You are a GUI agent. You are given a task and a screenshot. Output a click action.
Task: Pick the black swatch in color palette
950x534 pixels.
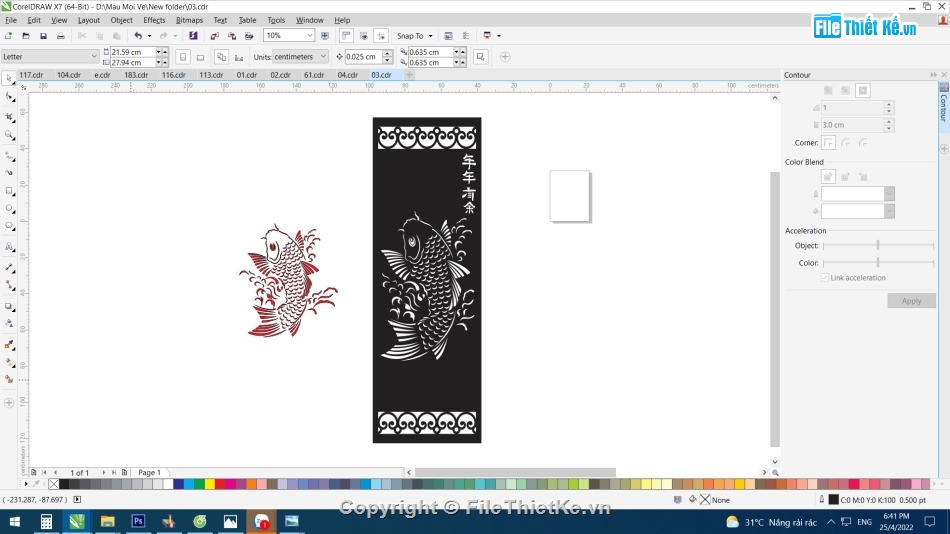click(x=64, y=484)
